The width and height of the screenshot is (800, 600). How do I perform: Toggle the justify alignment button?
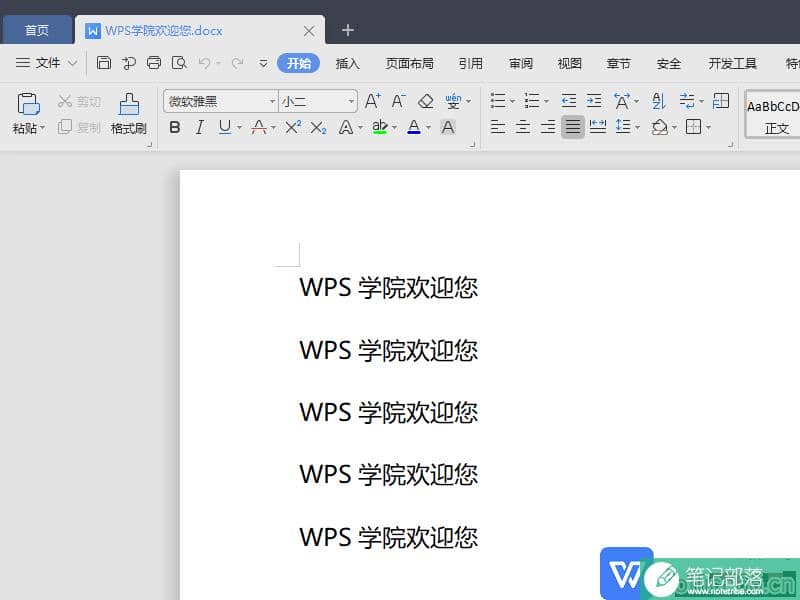pyautogui.click(x=572, y=127)
